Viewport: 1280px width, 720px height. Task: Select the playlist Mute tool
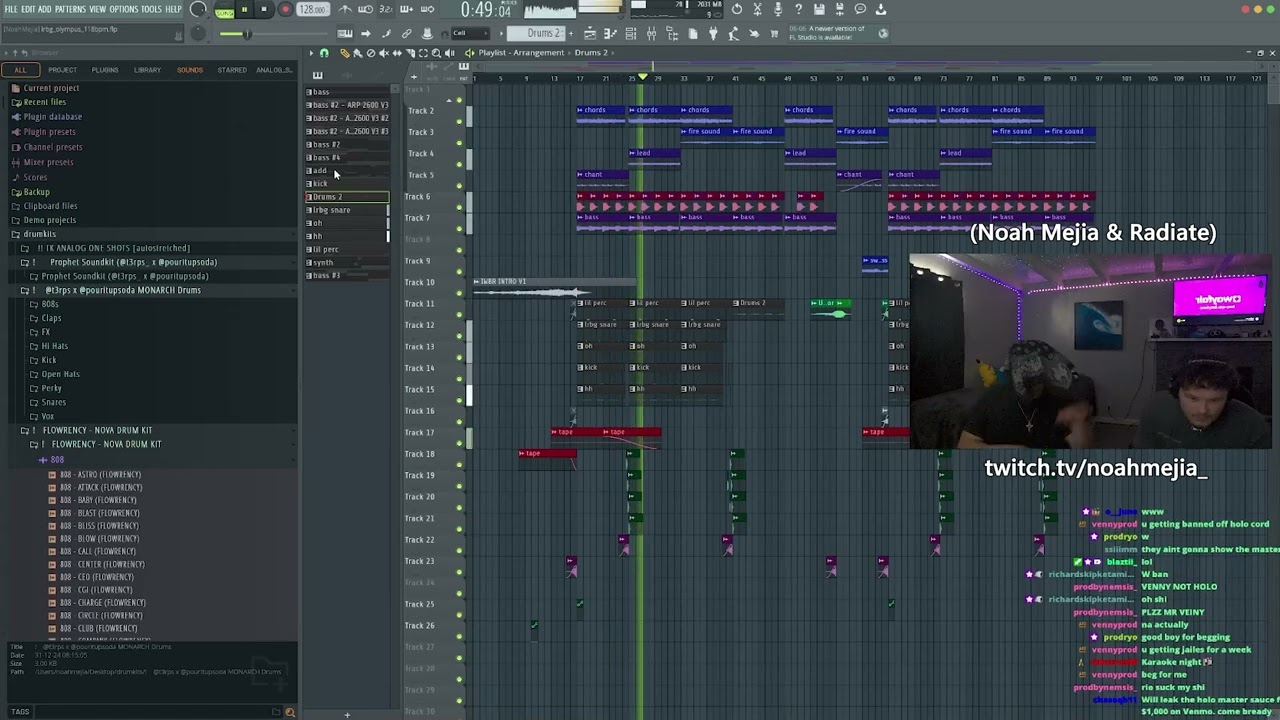click(x=384, y=53)
